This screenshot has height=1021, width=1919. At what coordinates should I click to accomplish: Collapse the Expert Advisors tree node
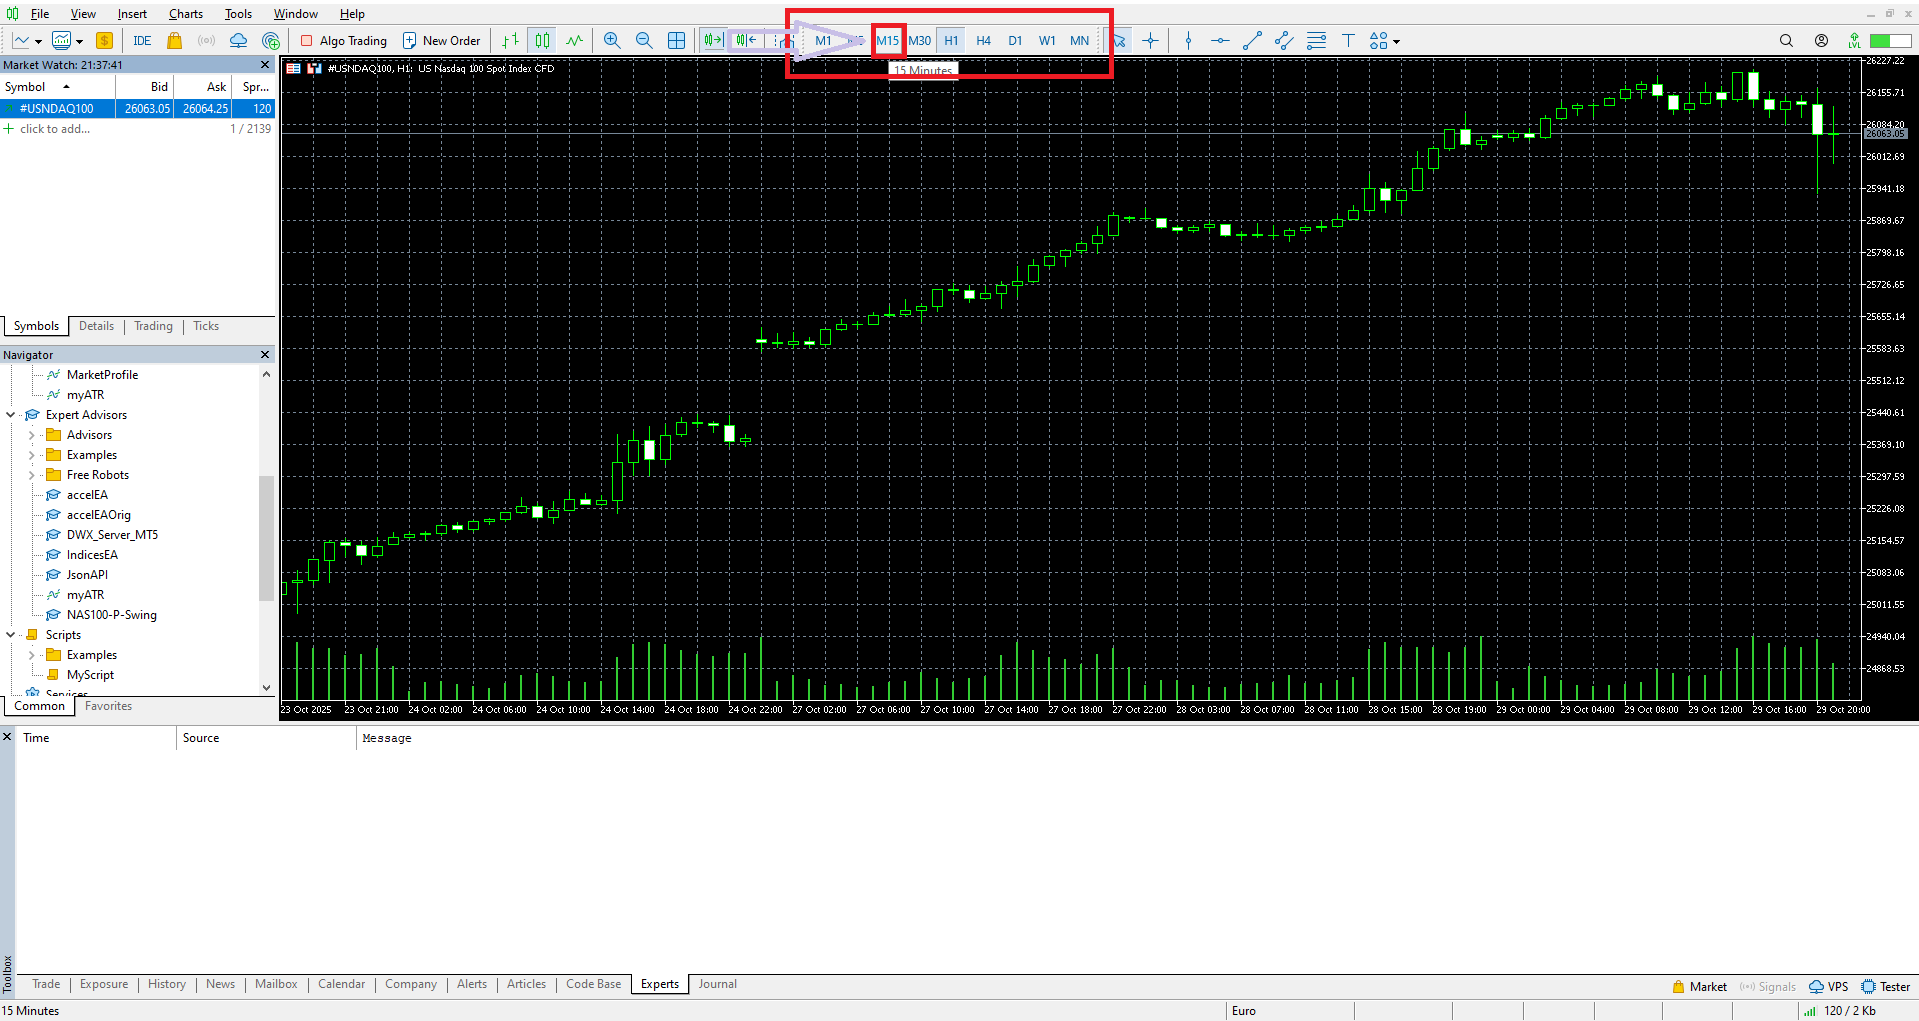point(10,414)
